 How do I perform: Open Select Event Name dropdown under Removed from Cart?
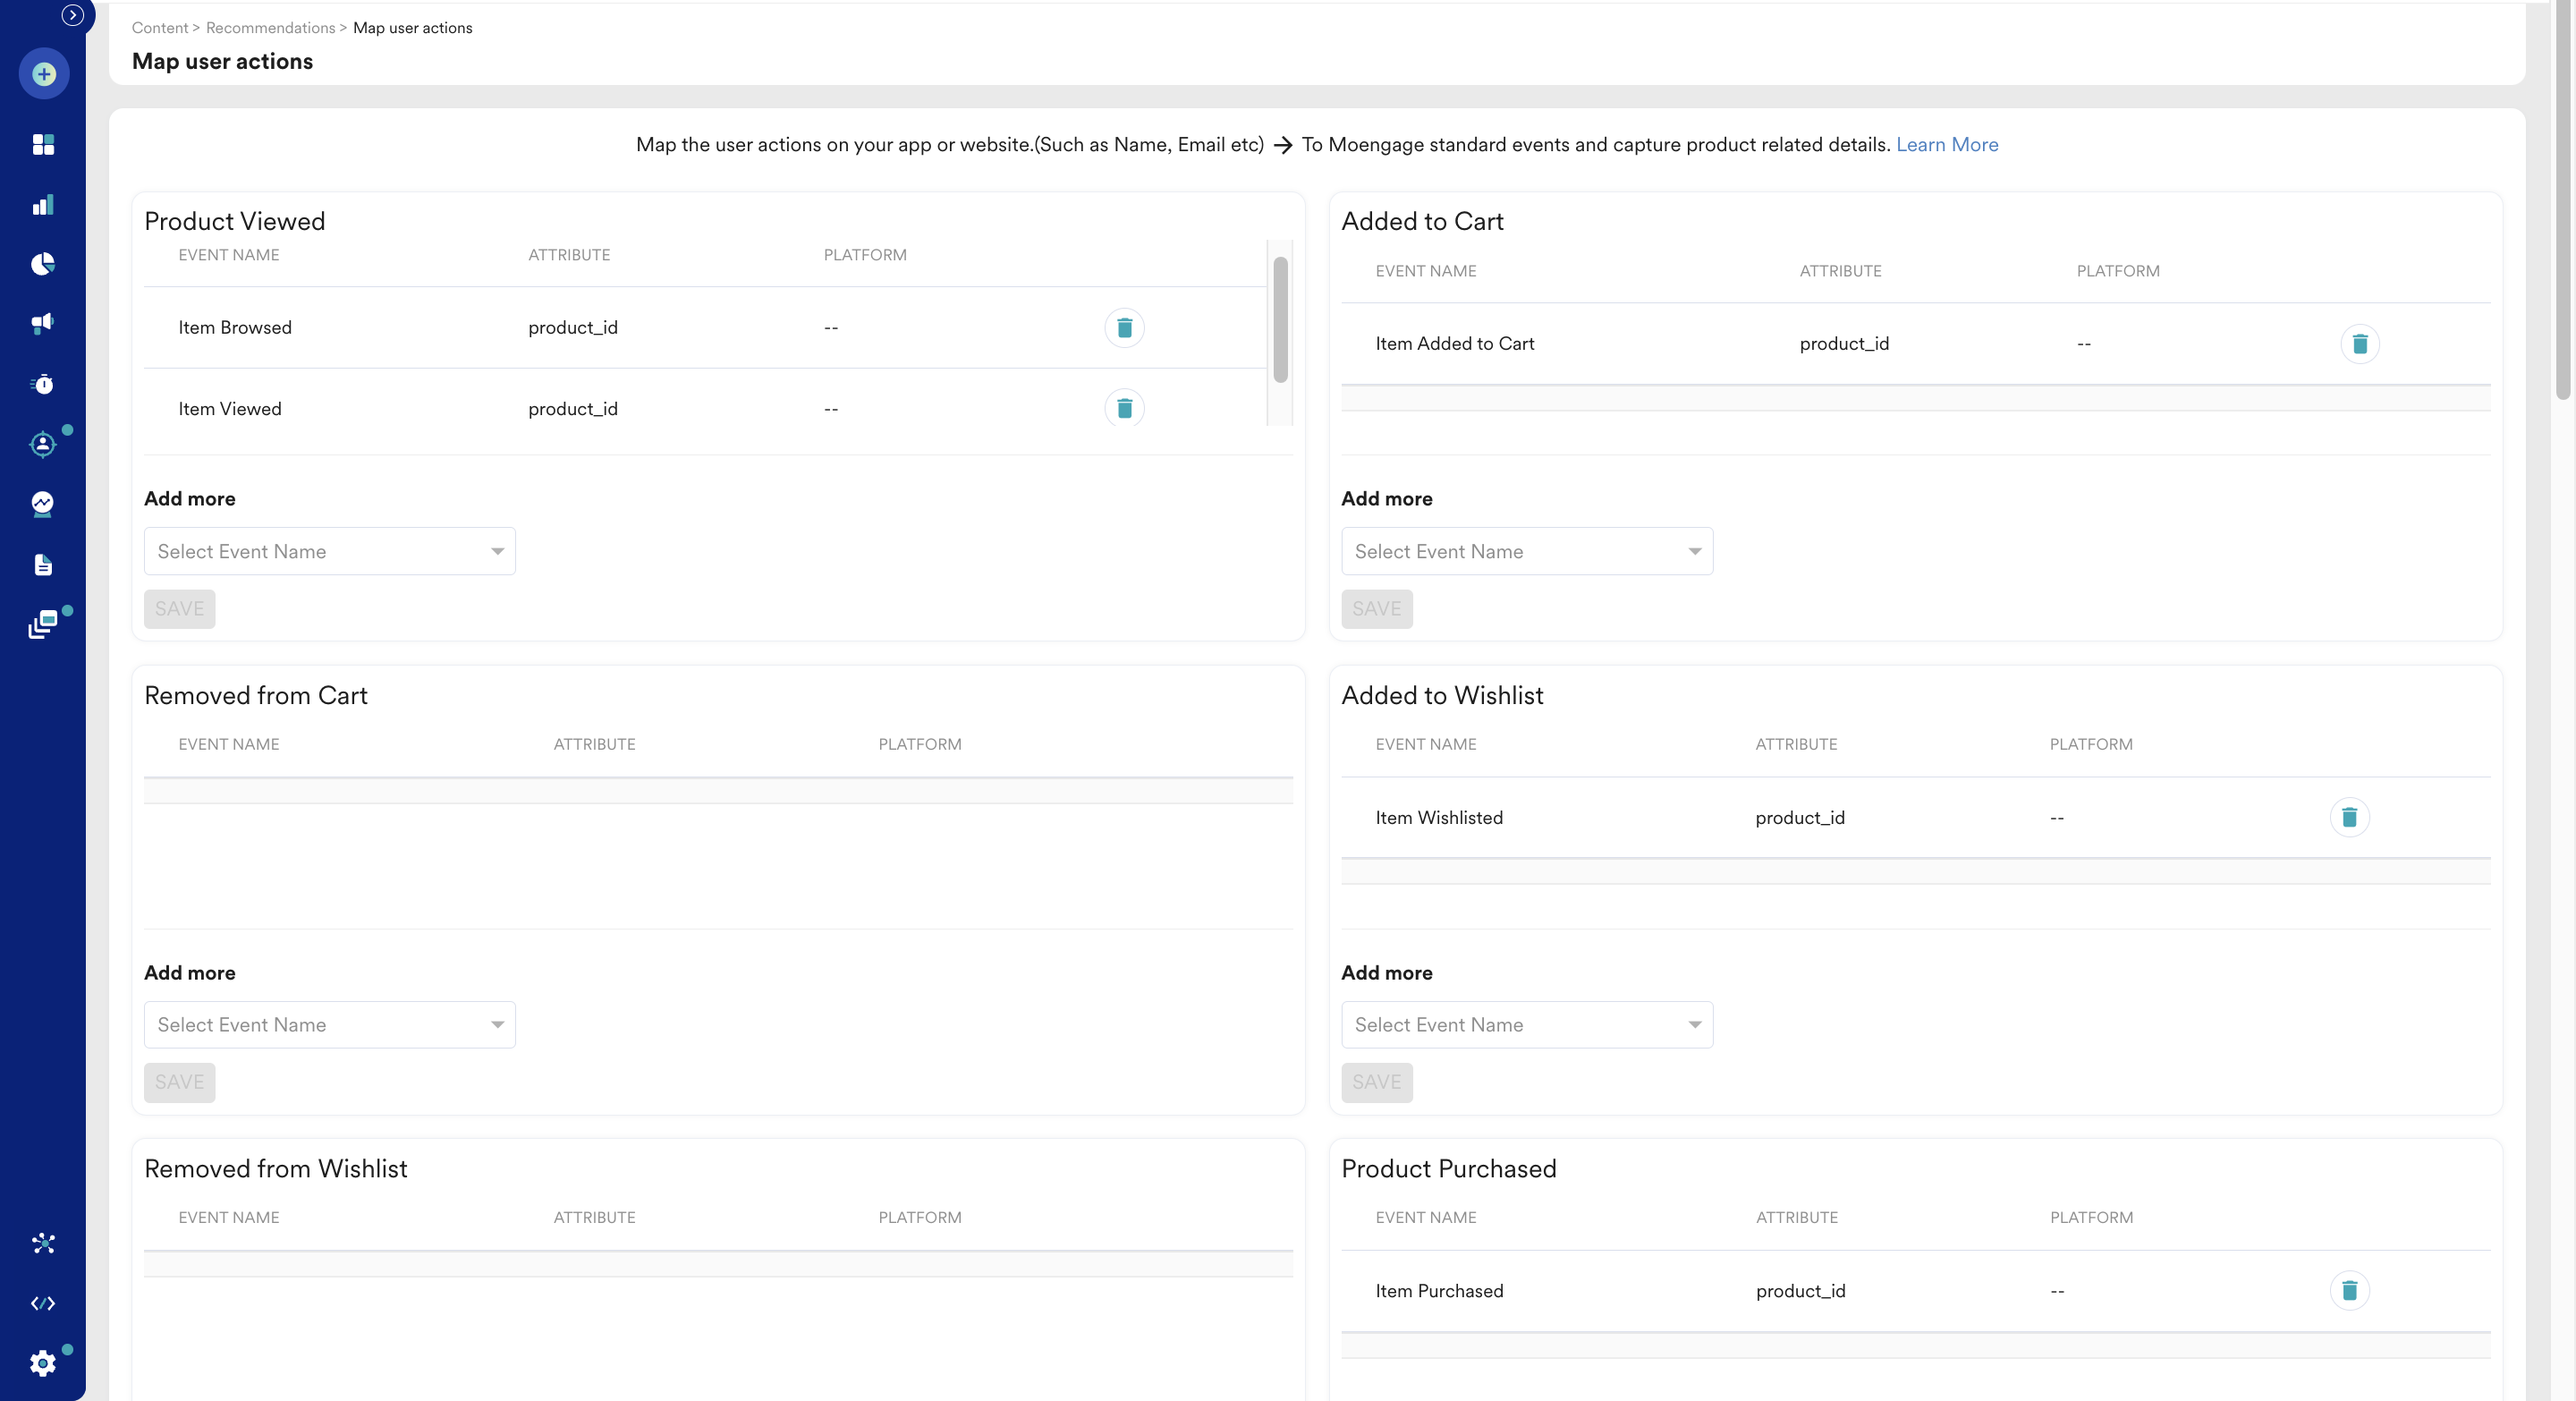[330, 1025]
